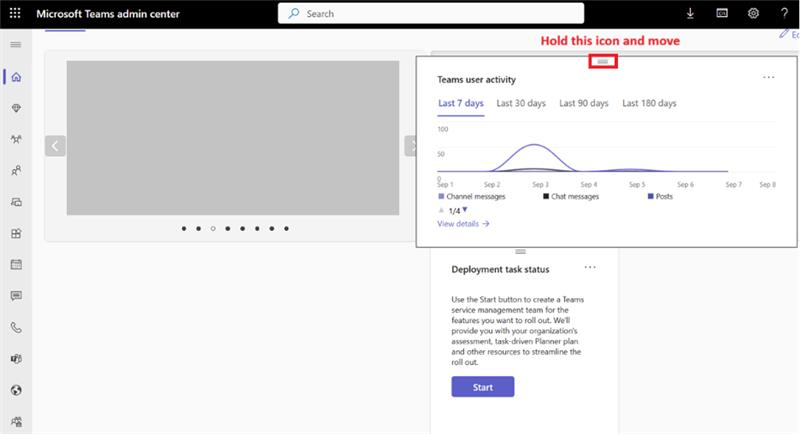Click the drag handle on Deployment task status card
Screen dimensions: 800x434
(520, 251)
